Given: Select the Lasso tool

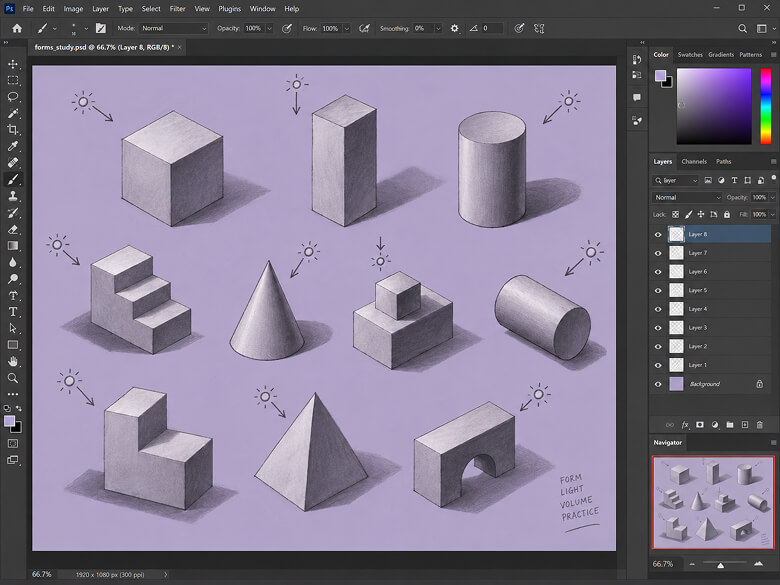Looking at the screenshot, I should click(x=13, y=97).
